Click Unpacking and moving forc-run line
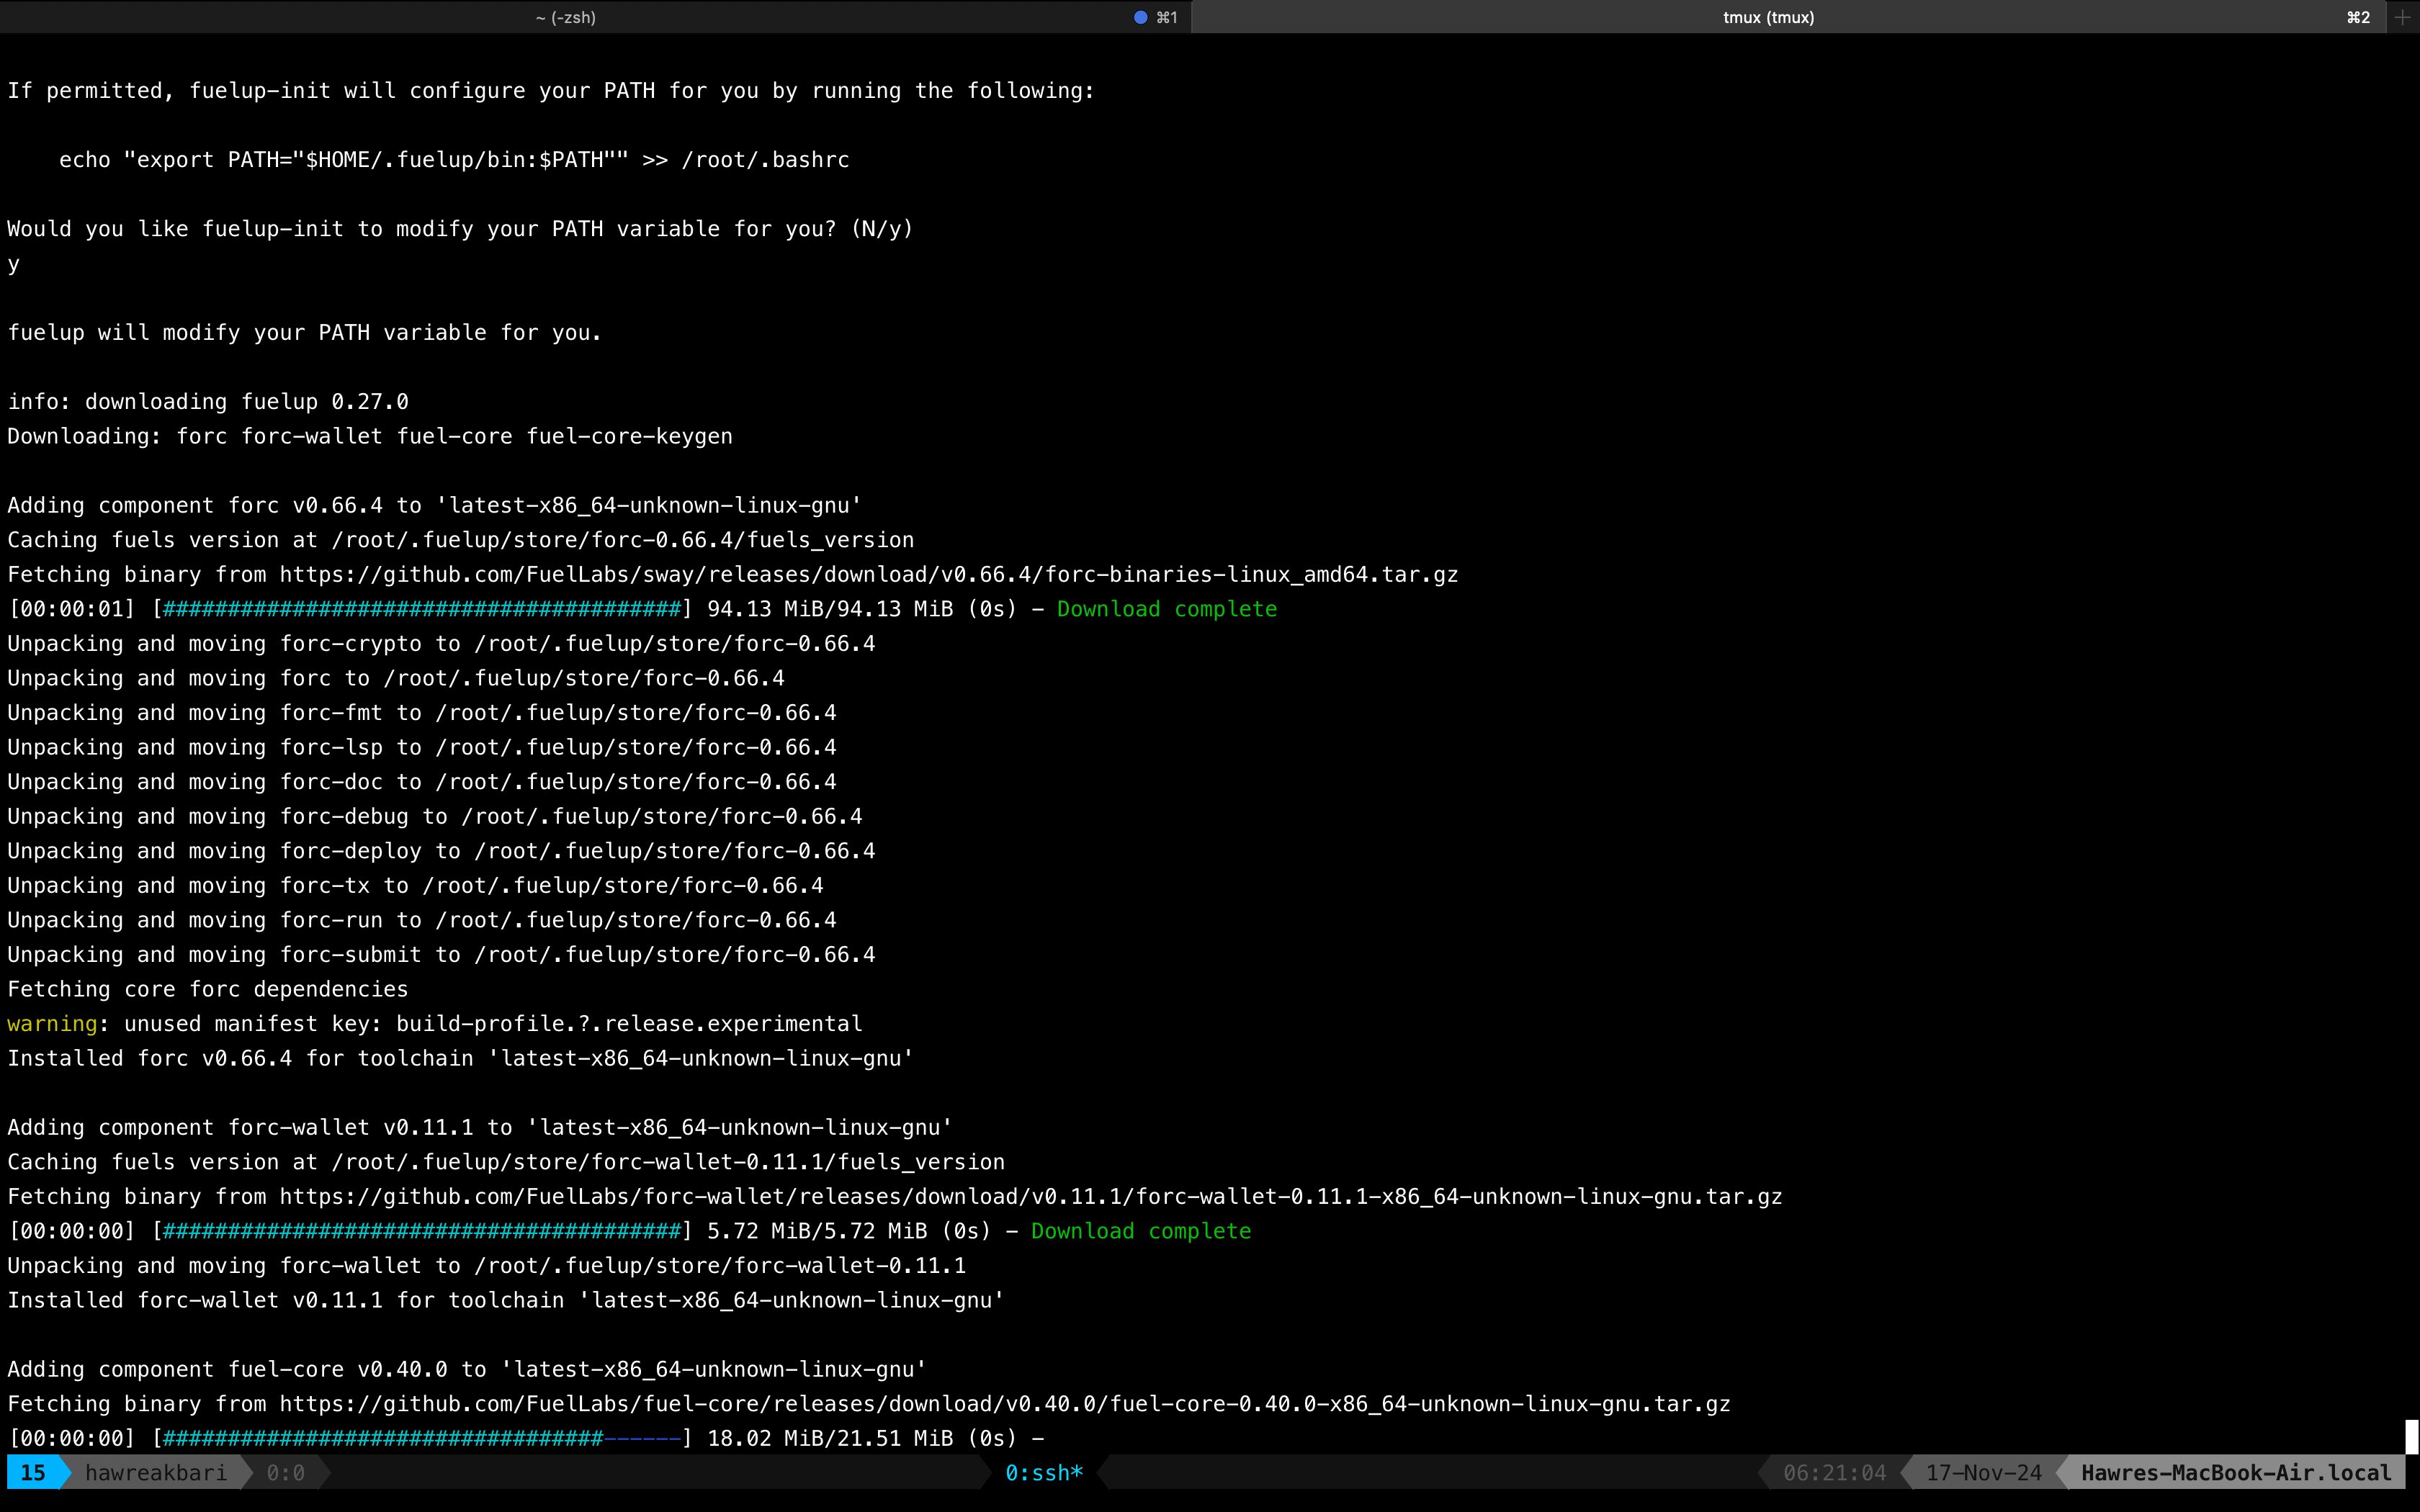 422,919
